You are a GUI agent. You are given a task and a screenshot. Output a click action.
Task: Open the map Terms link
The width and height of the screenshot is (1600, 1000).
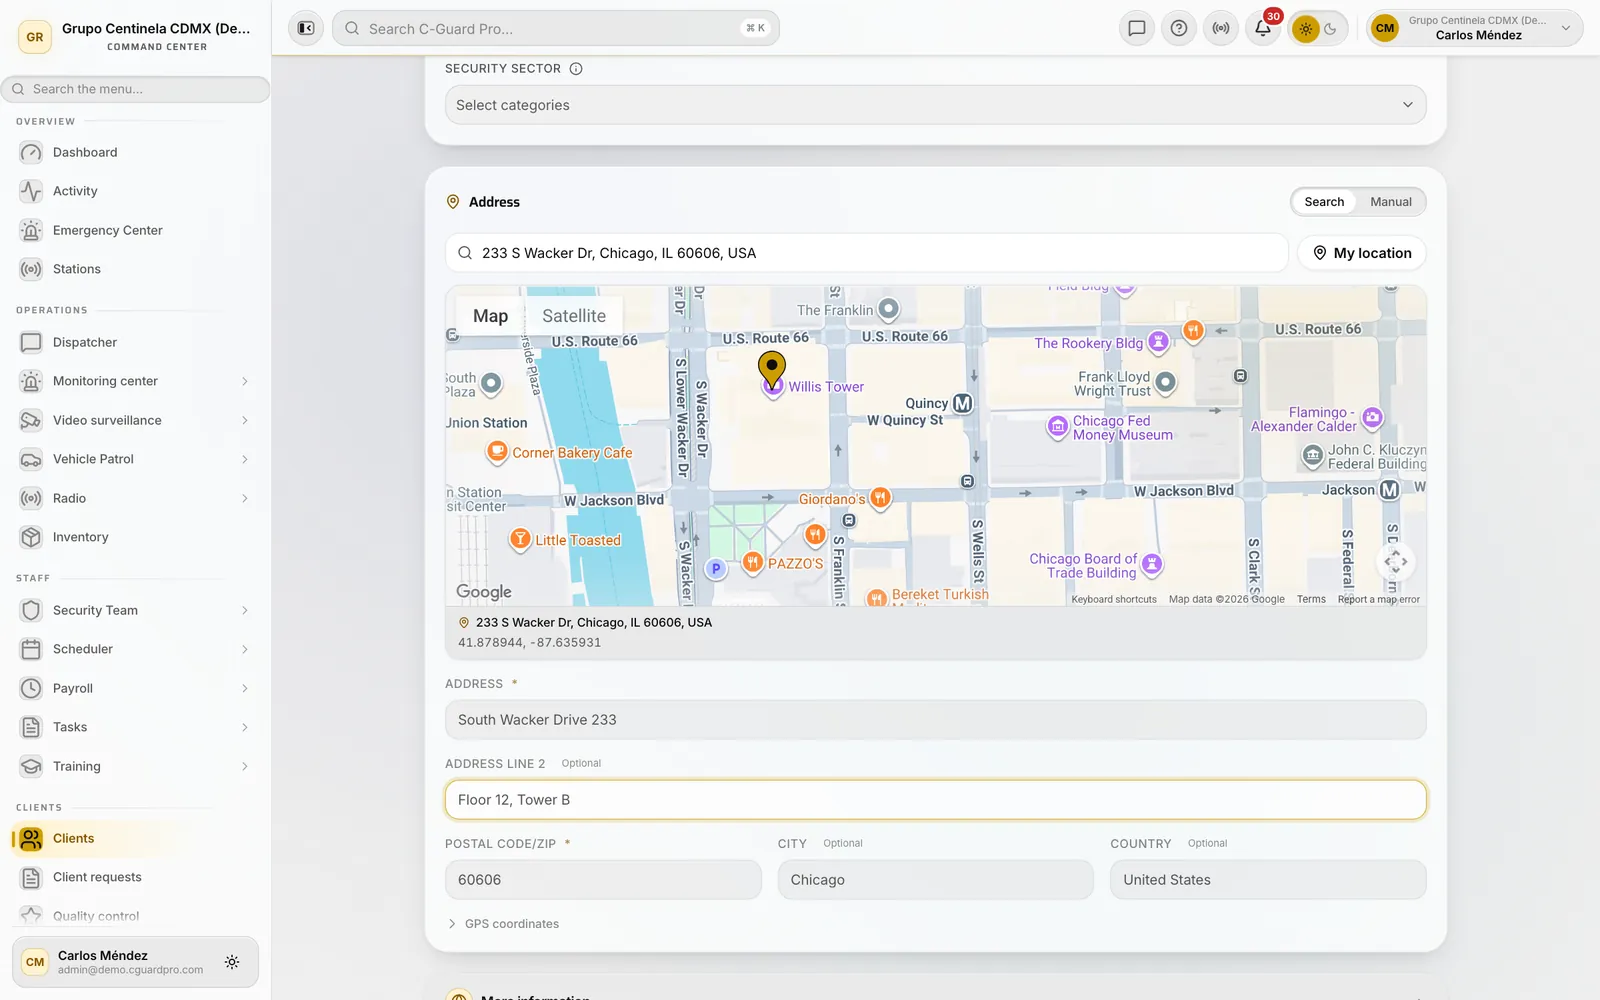[1311, 599]
